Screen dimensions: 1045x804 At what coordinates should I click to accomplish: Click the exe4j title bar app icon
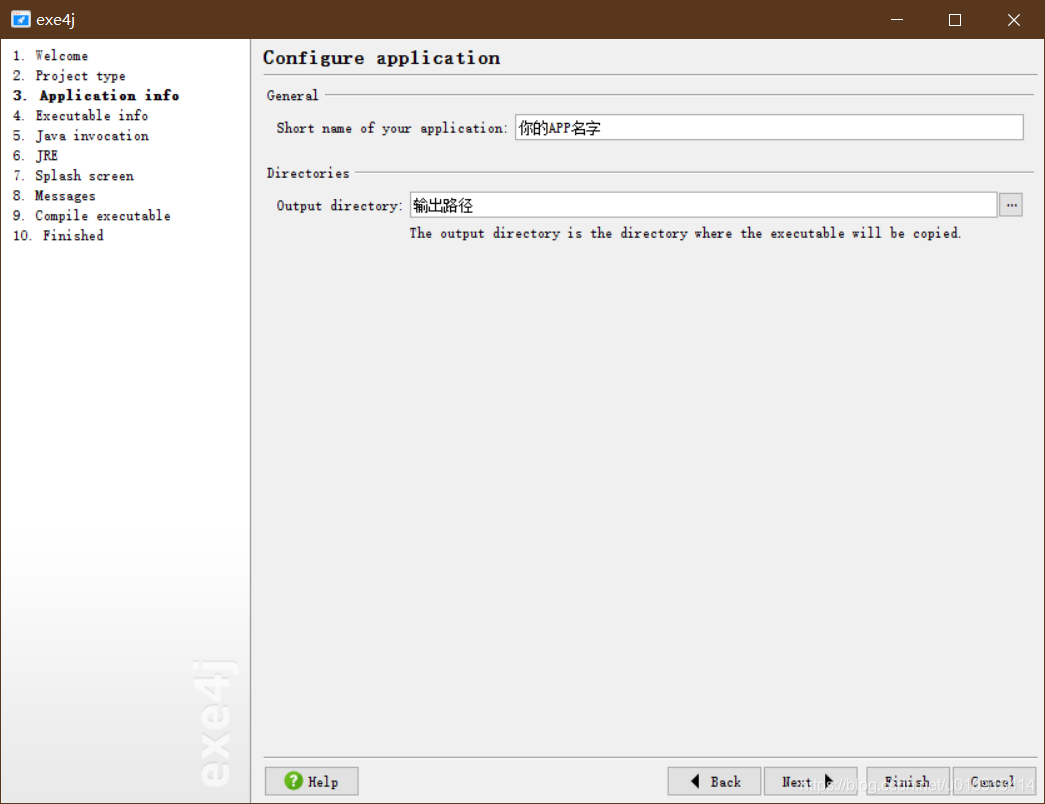click(x=21, y=19)
